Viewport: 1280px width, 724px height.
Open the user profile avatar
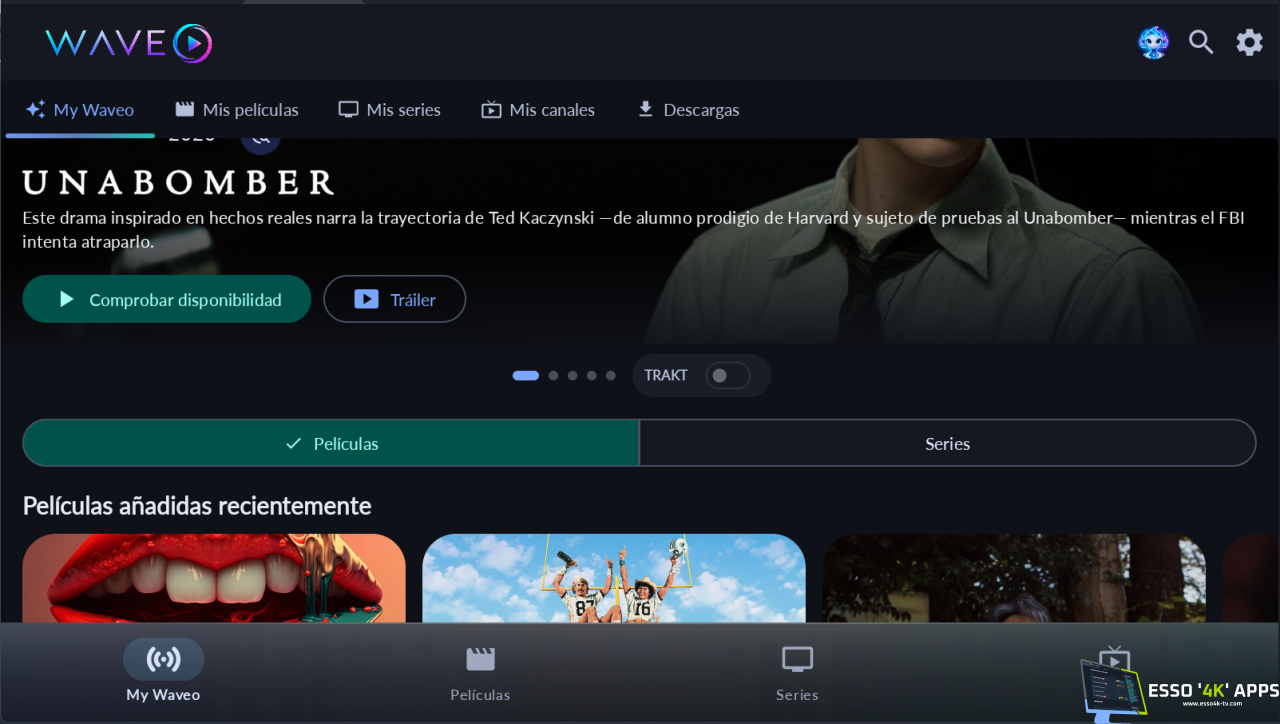[x=1153, y=42]
